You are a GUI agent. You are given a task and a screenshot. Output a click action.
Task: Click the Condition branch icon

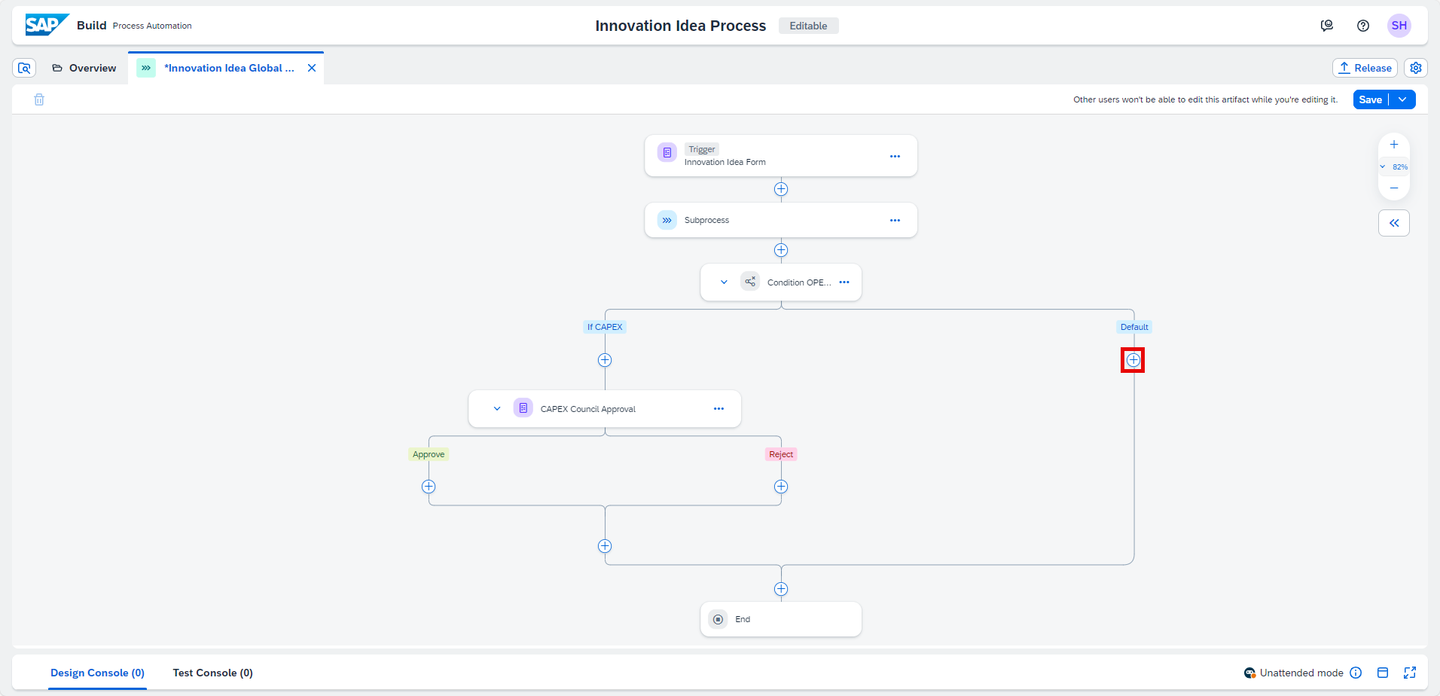pos(750,282)
